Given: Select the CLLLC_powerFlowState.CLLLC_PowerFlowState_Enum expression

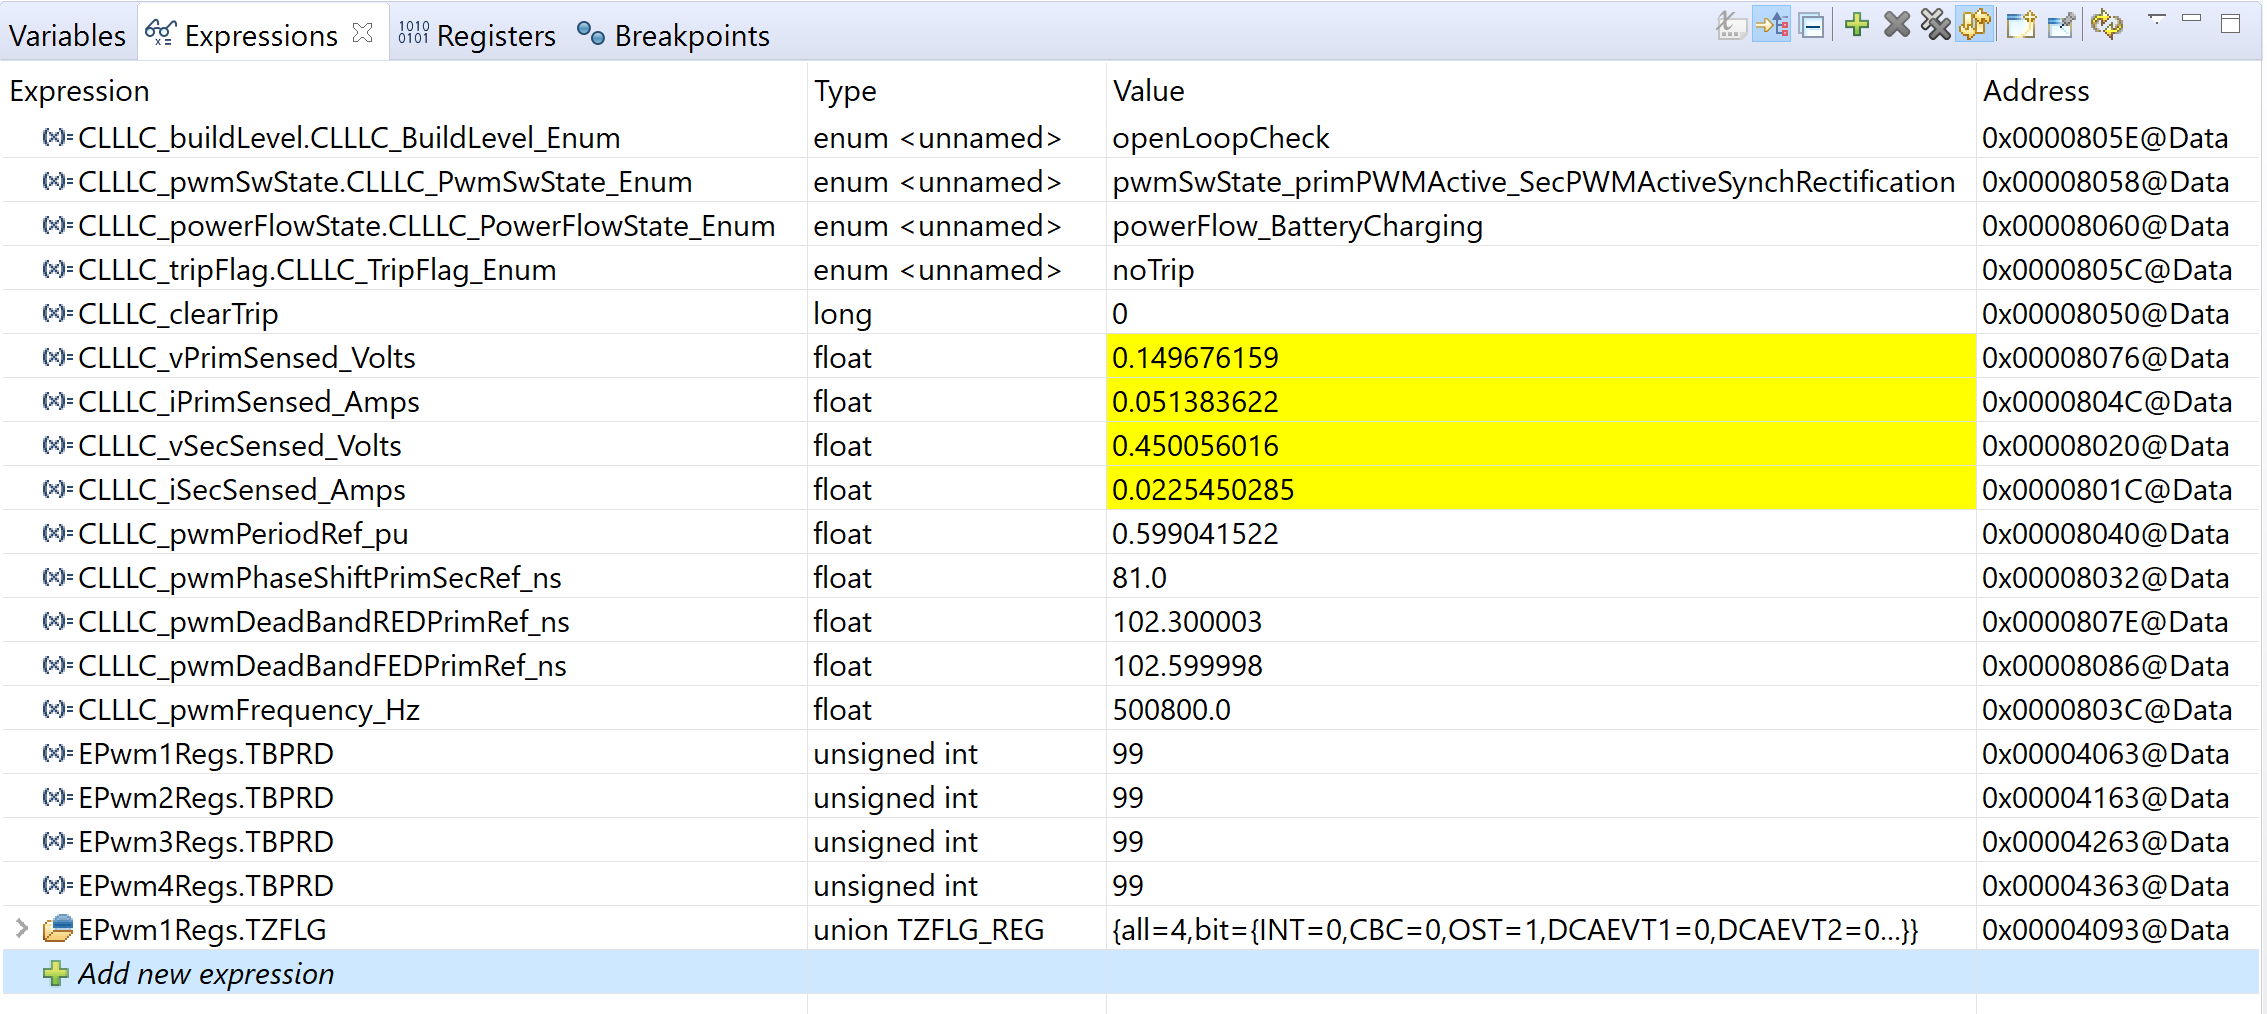Looking at the screenshot, I should (427, 226).
